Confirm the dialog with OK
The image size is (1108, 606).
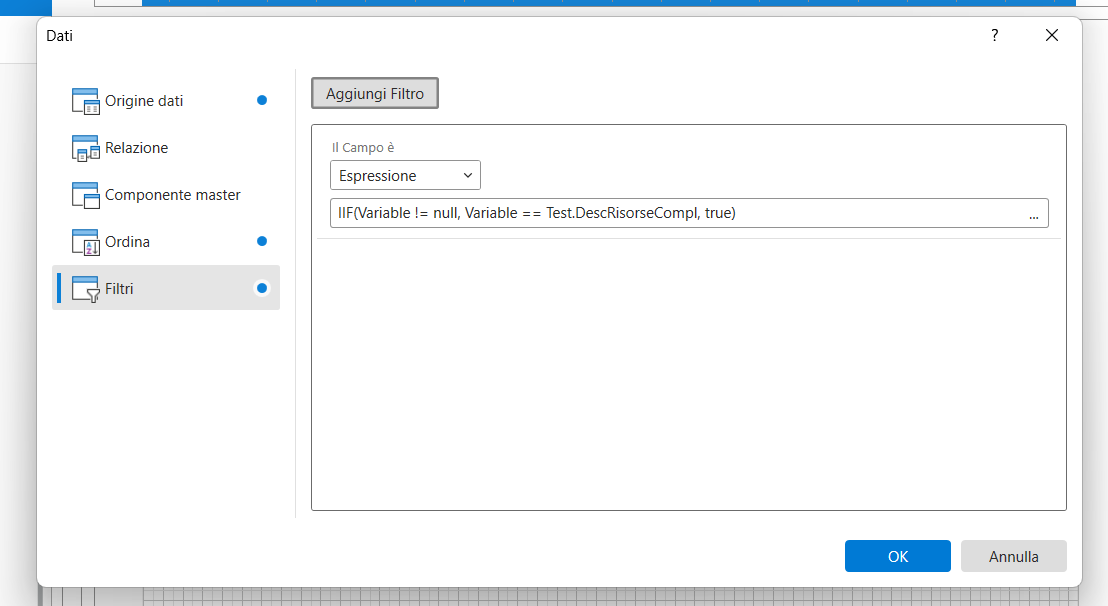(x=897, y=556)
